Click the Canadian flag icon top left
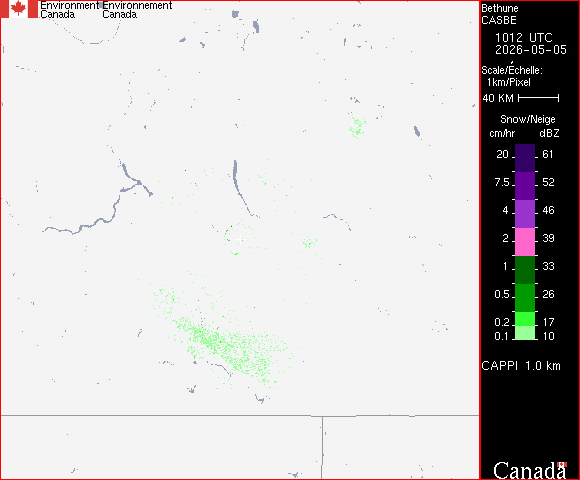Screen dimensions: 580x480 click(x=19, y=9)
